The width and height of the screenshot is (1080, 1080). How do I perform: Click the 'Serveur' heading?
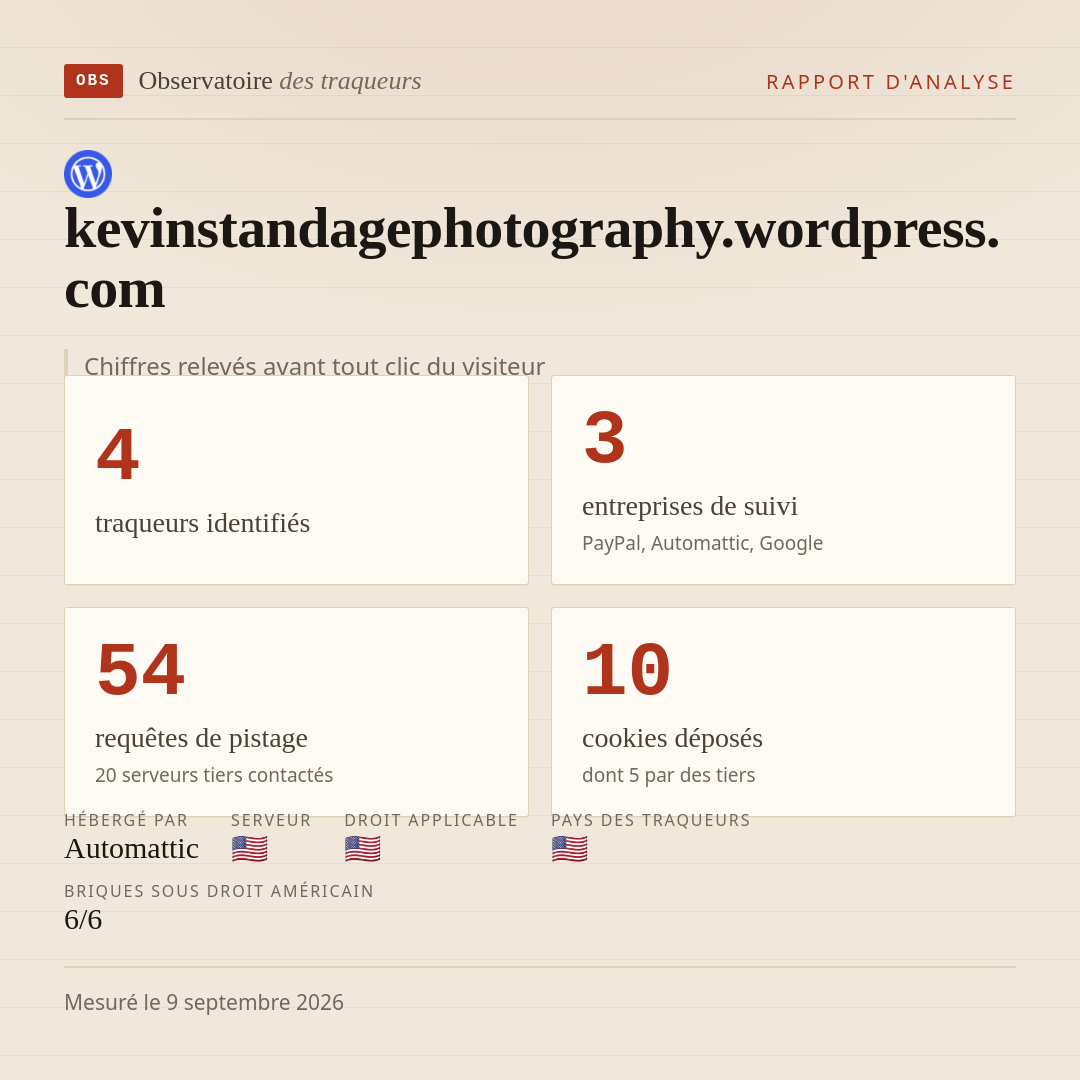point(271,820)
